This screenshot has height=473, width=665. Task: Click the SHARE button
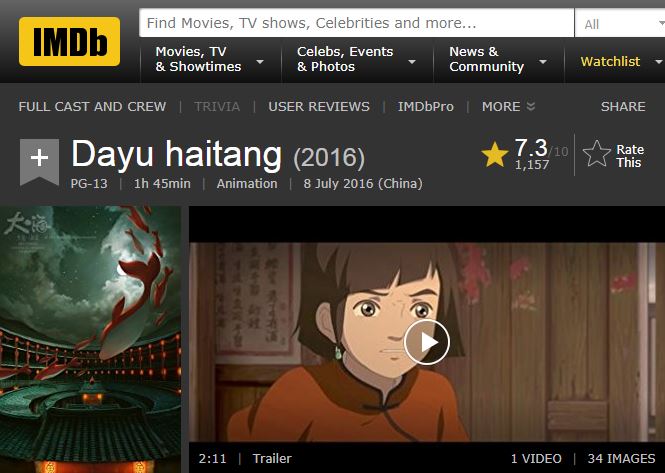(x=623, y=106)
